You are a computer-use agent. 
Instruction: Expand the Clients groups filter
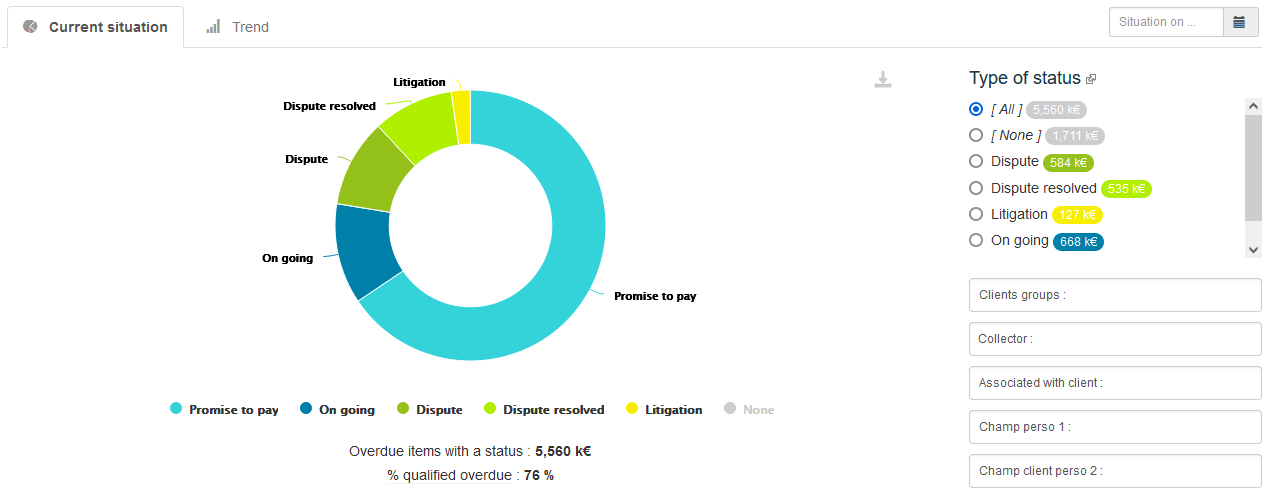[x=1115, y=295]
